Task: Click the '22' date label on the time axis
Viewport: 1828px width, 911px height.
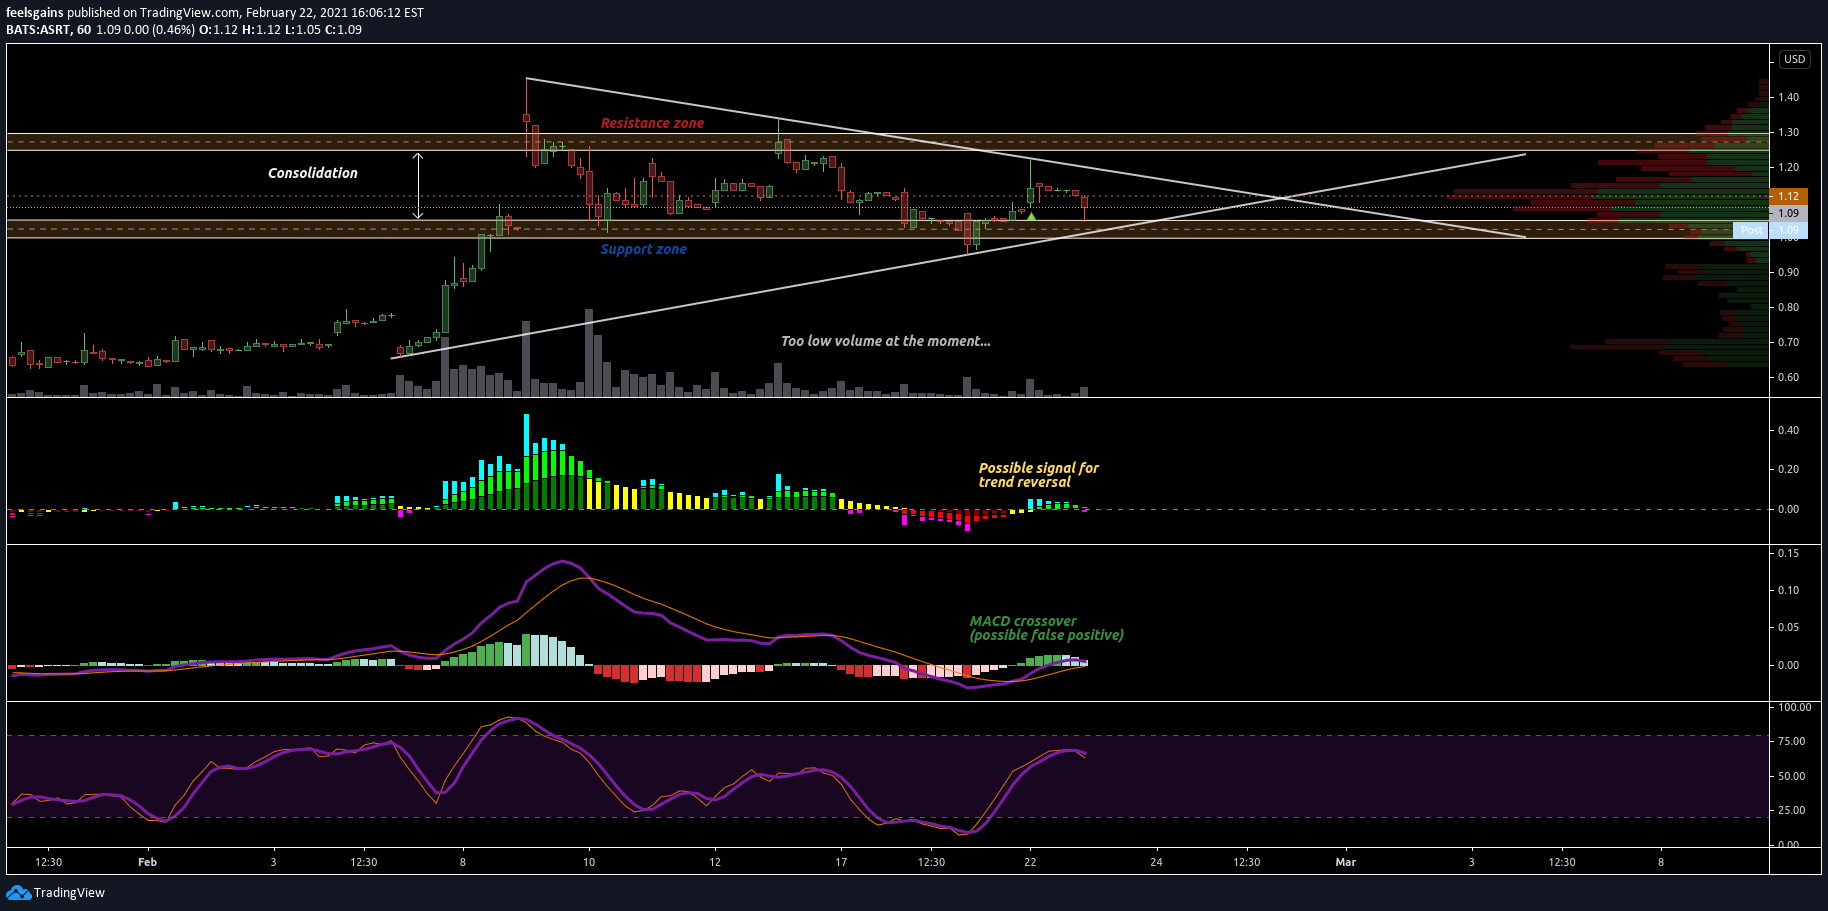Action: click(1030, 862)
